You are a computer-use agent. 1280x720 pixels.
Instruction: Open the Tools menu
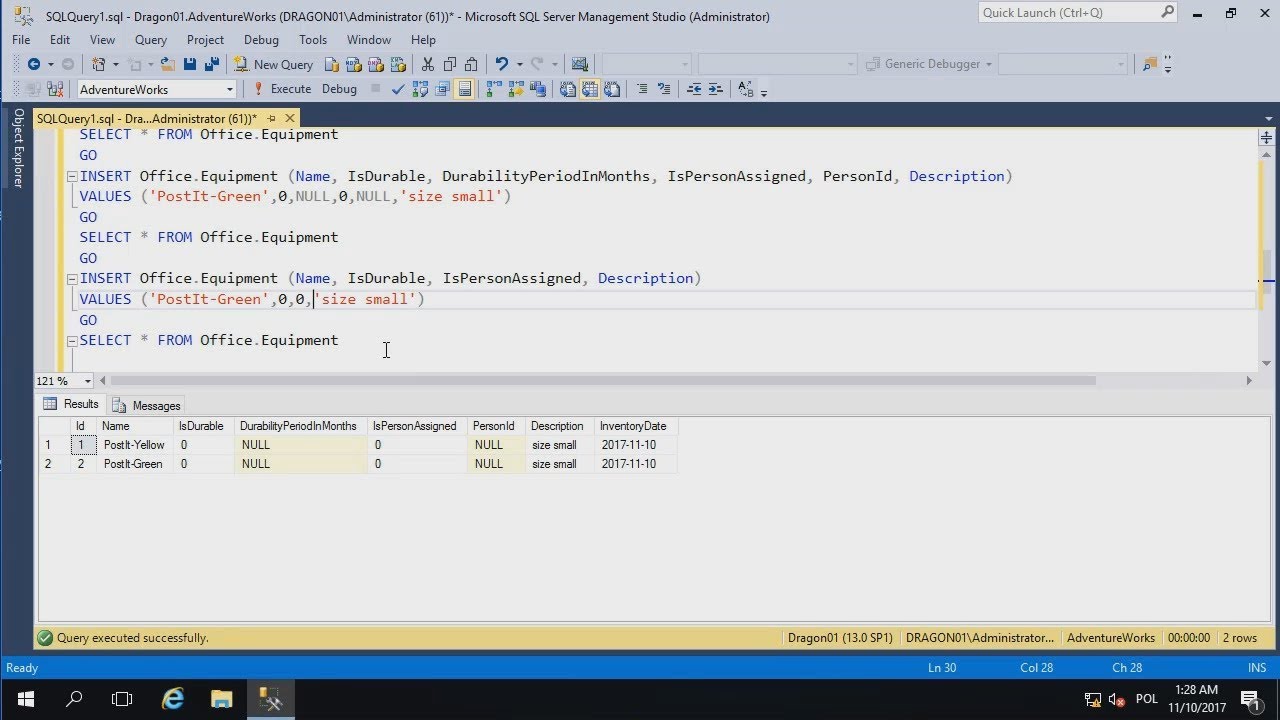313,40
